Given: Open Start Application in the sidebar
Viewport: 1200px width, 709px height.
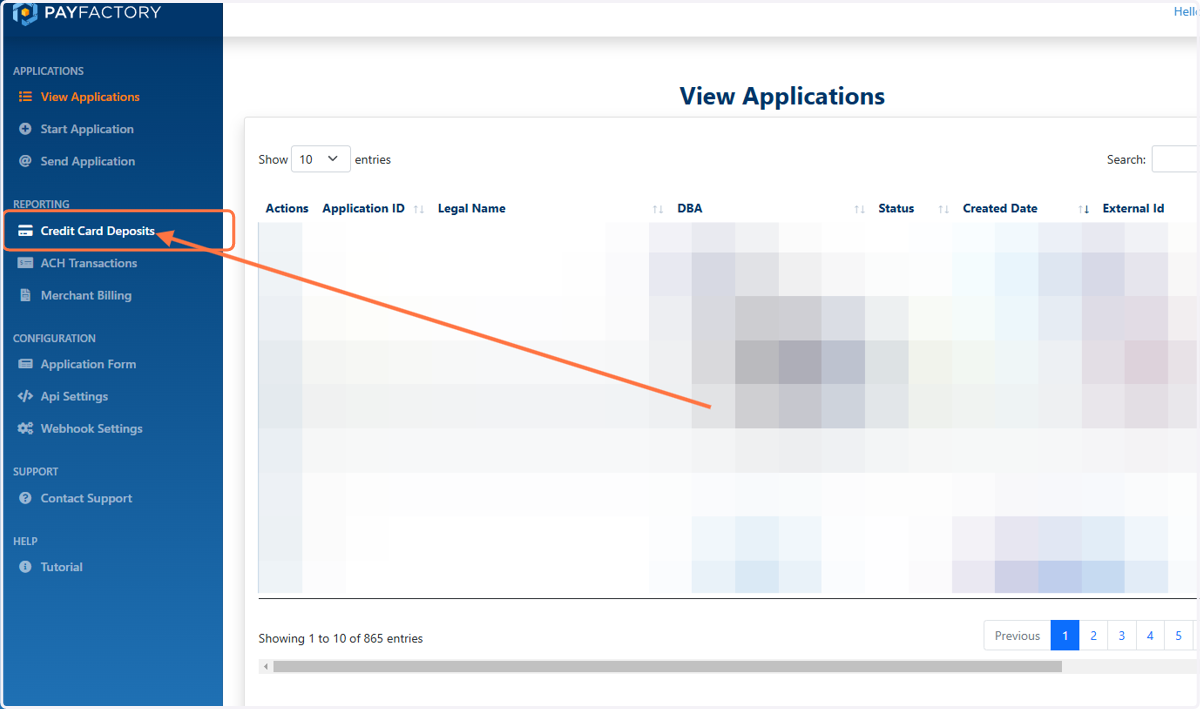Looking at the screenshot, I should click(87, 129).
